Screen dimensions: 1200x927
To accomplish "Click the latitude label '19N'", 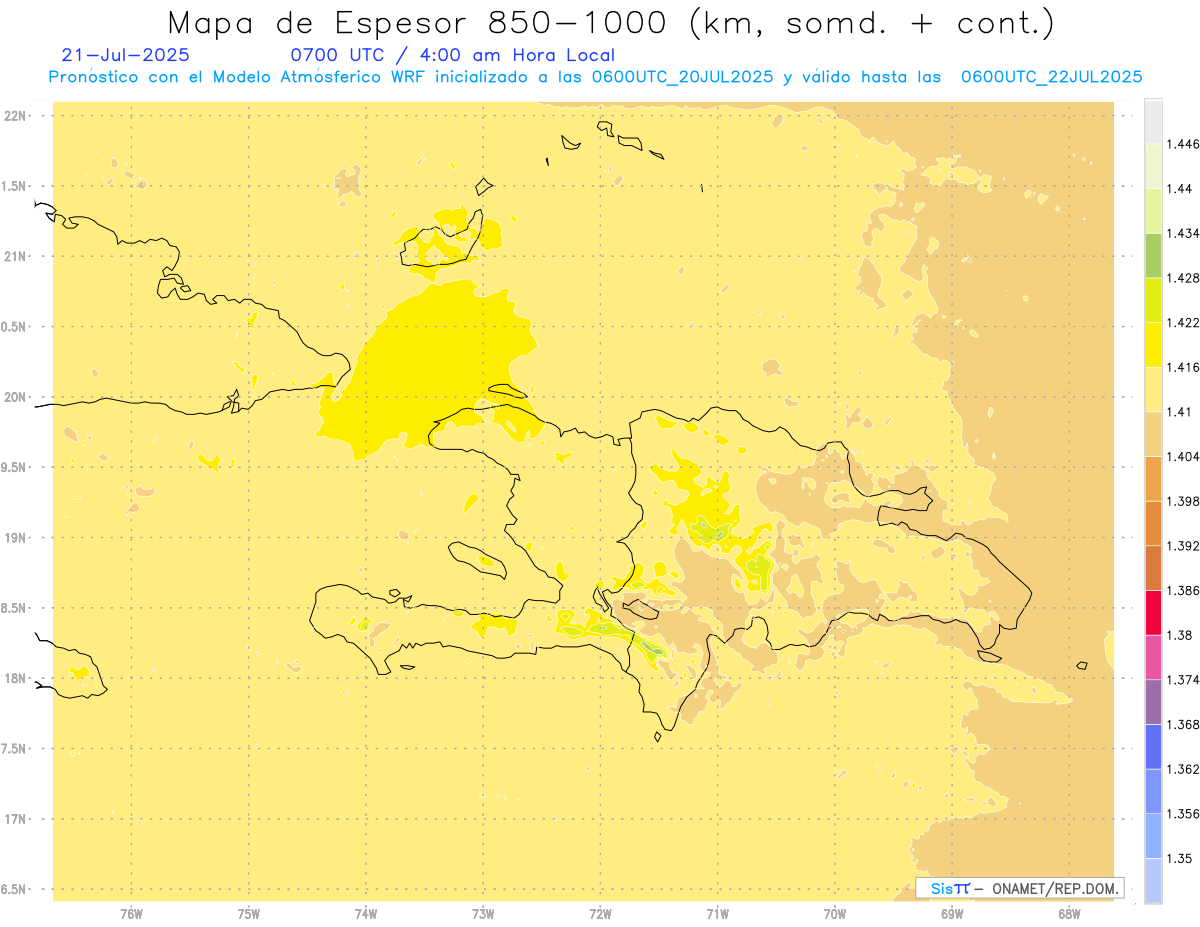I will pyautogui.click(x=14, y=538).
